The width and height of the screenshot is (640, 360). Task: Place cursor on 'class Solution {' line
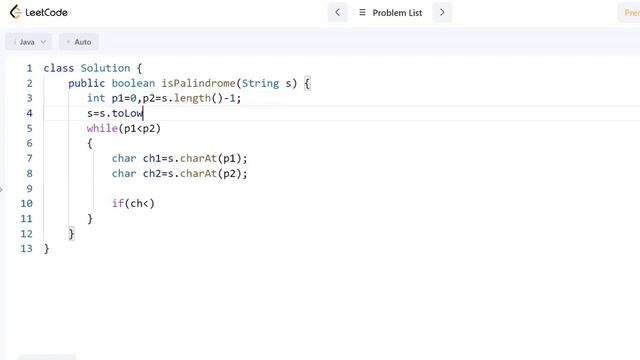pyautogui.click(x=93, y=68)
